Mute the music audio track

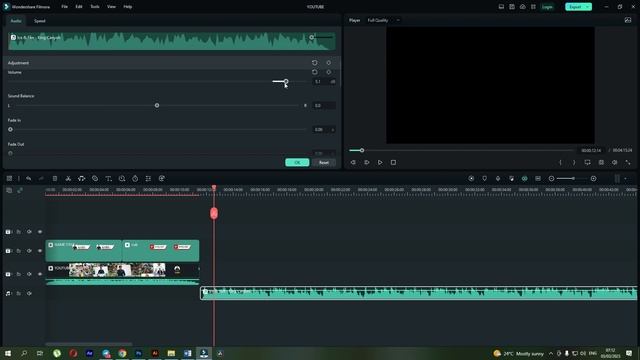pyautogui.click(x=29, y=293)
